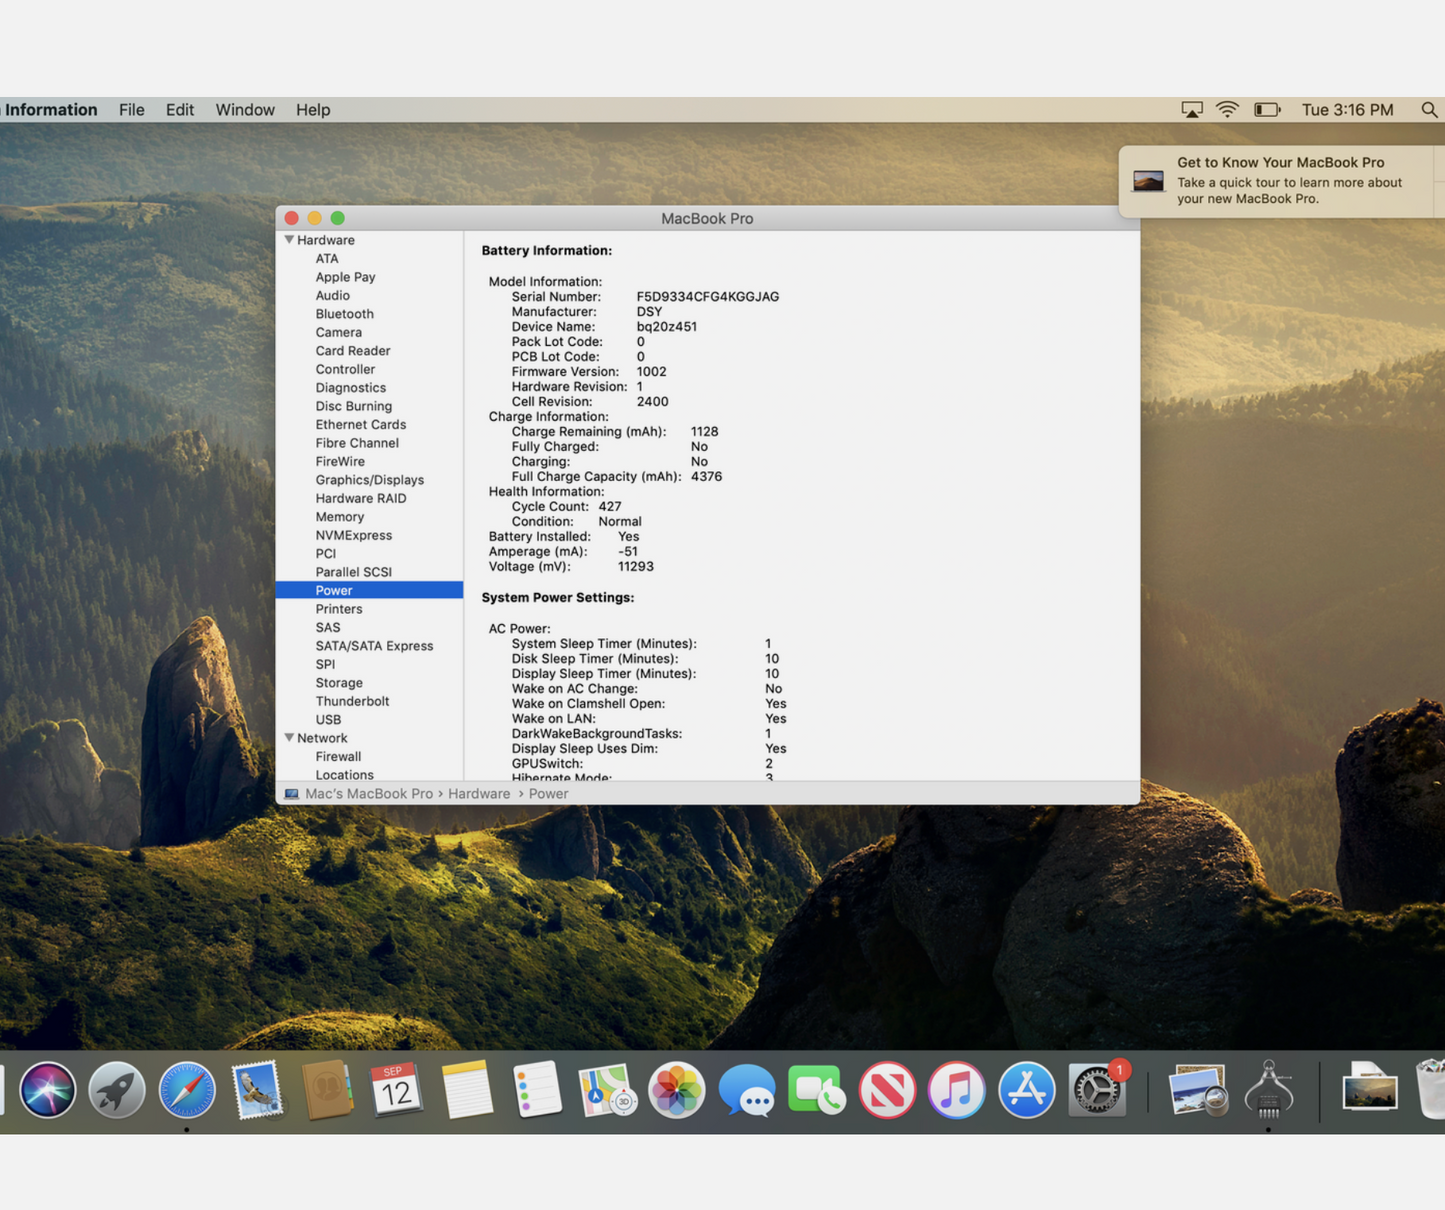Select USB in the sidebar
1445x1210 pixels.
[x=328, y=720]
